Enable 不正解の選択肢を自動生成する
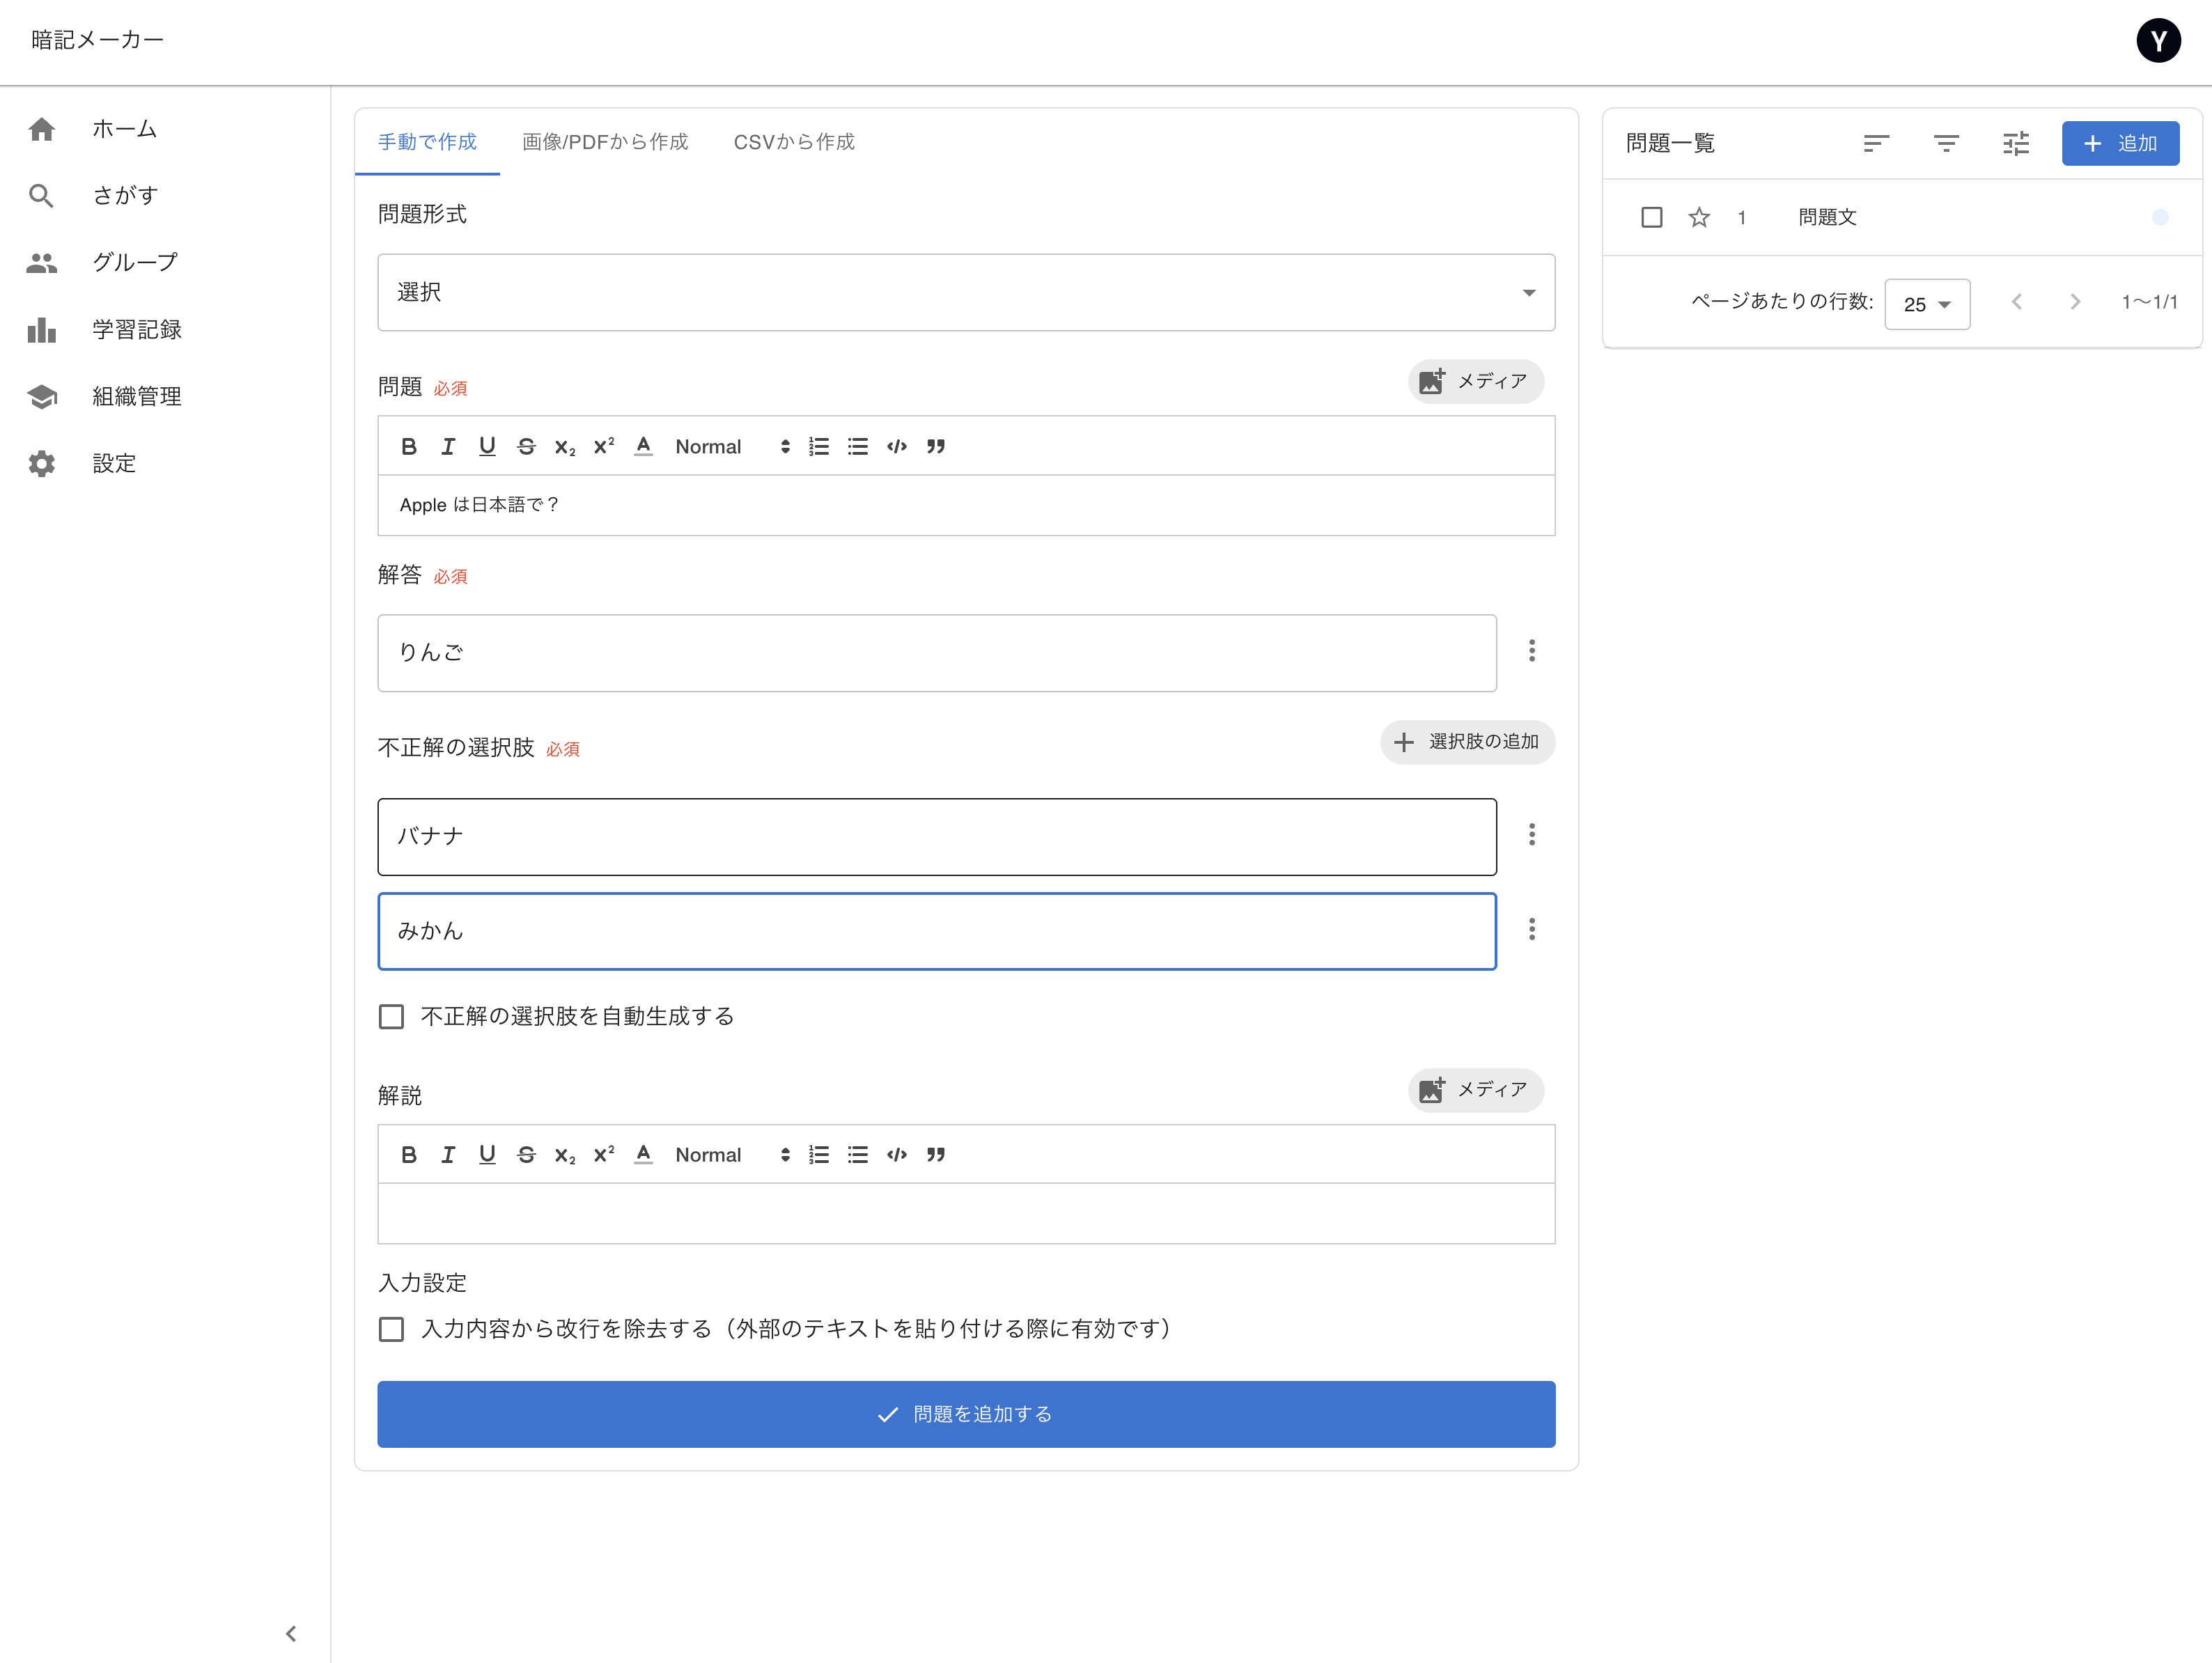This screenshot has width=2212, height=1663. click(391, 1016)
